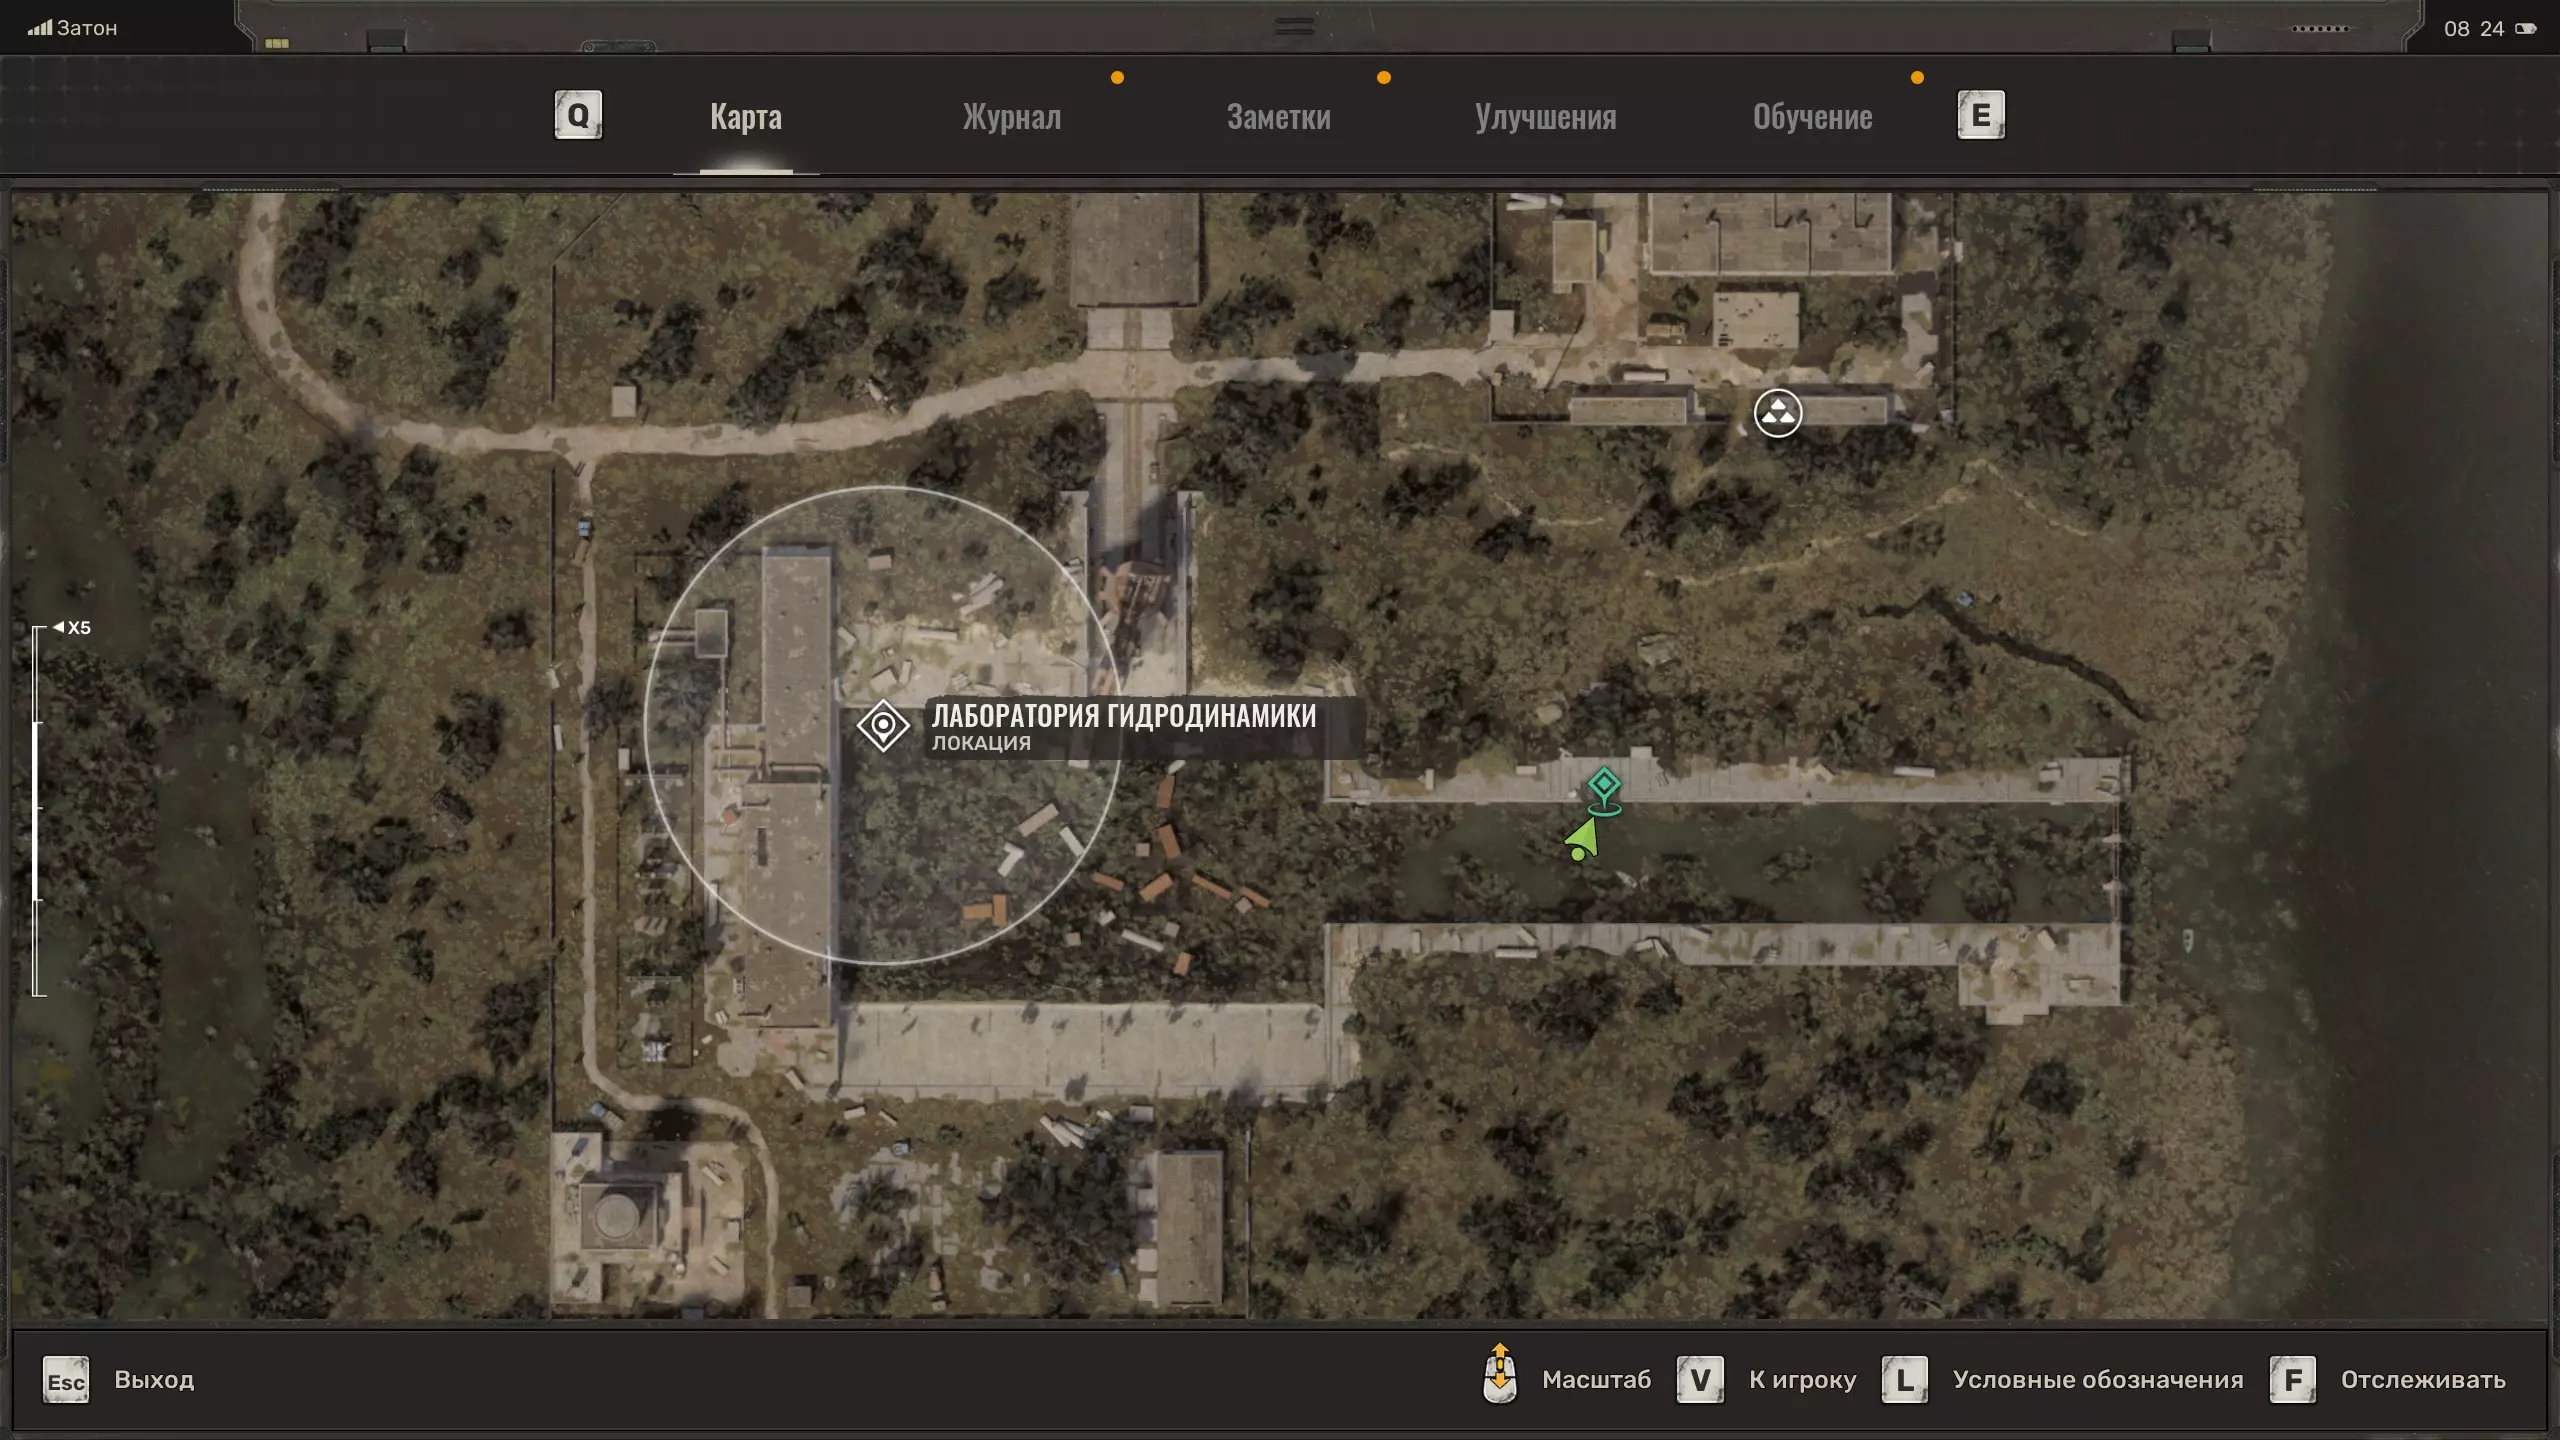Click the Лаборатория гидродинамики location label

(1123, 716)
